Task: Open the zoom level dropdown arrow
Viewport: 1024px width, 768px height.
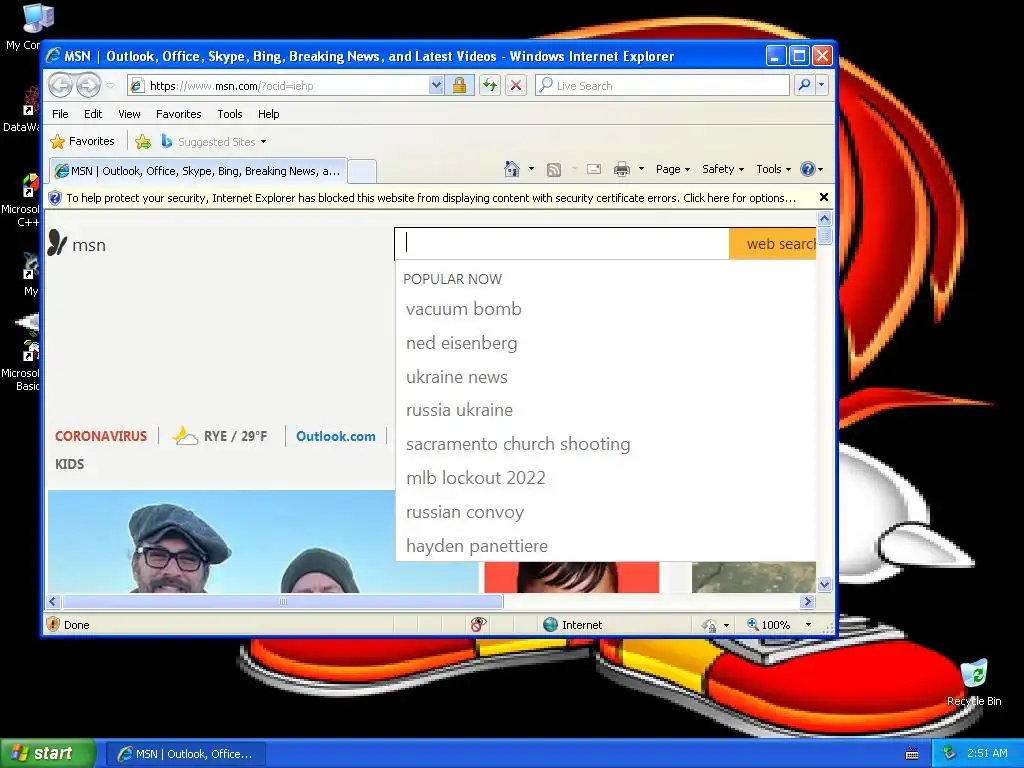Action: pos(808,625)
